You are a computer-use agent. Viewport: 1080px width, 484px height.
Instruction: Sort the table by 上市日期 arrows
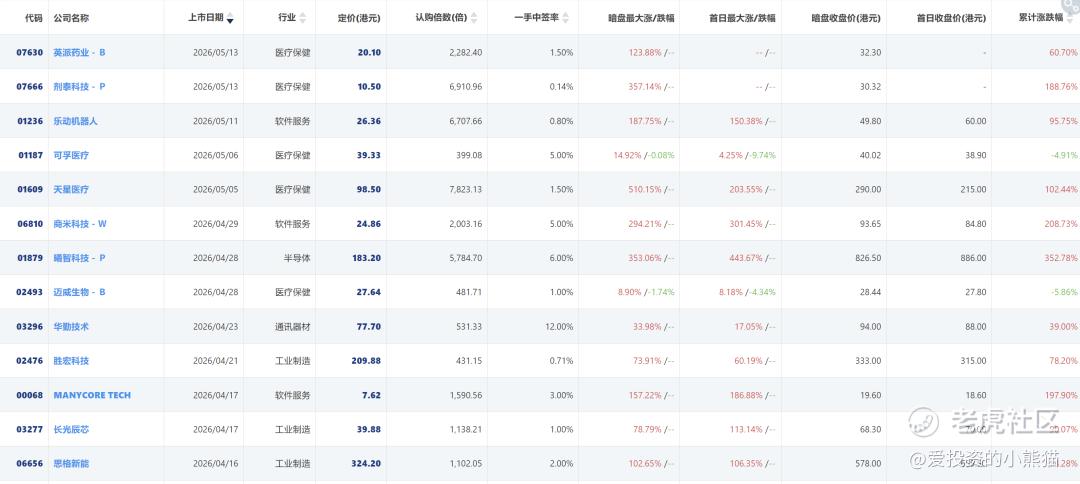230,18
